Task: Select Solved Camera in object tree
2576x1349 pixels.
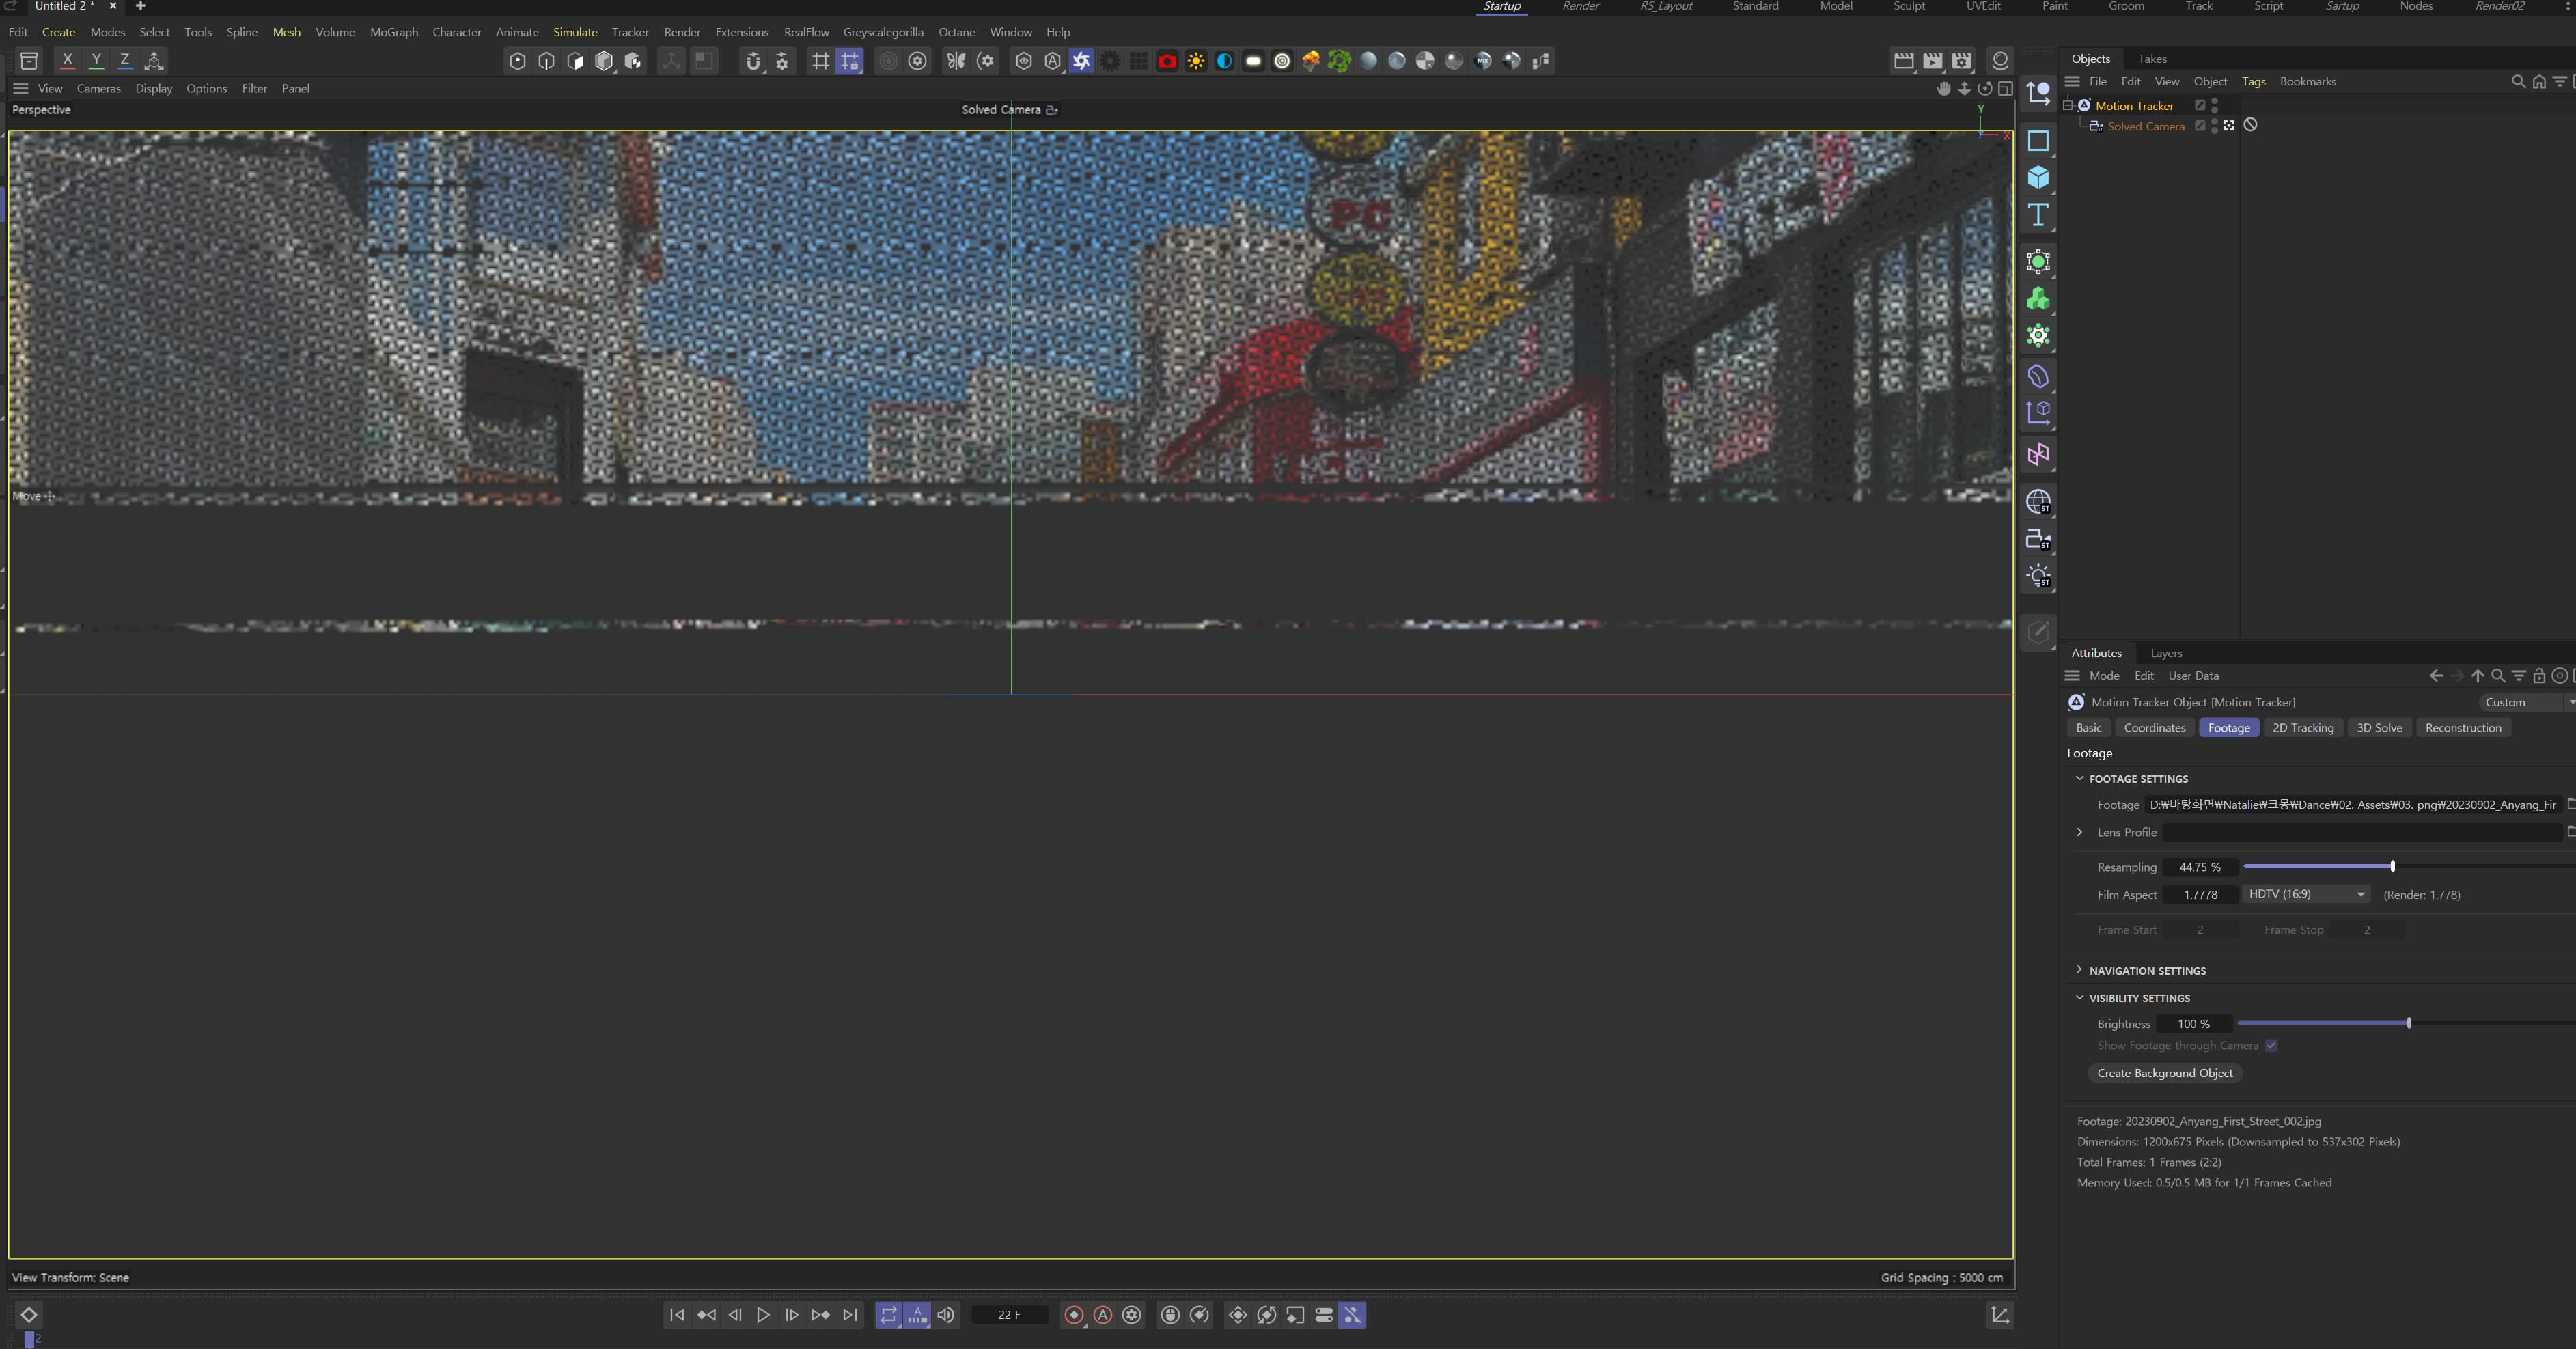Action: click(2145, 126)
